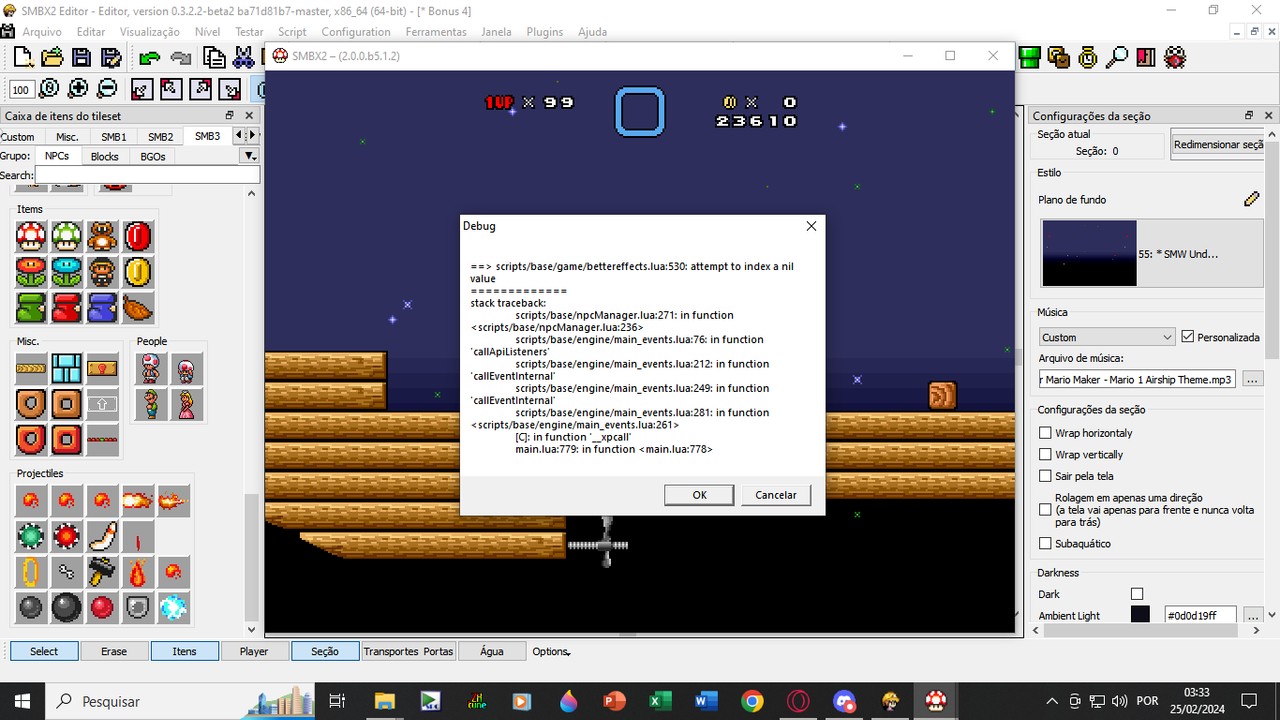Switch to the SMB1 tileset tab
The width and height of the screenshot is (1280, 720).
(x=114, y=137)
